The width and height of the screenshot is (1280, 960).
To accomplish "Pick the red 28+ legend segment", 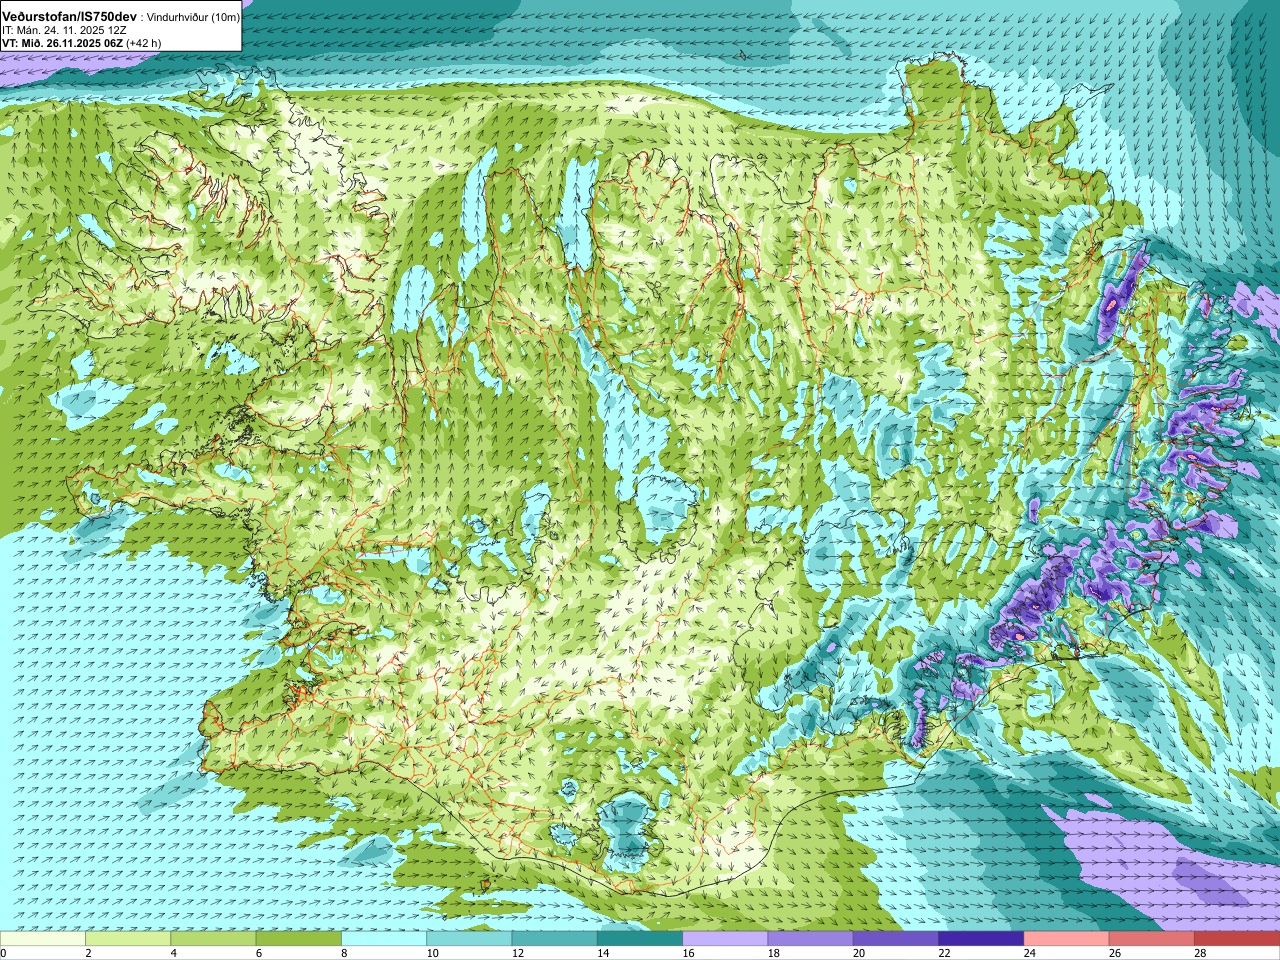I will 1237,939.
